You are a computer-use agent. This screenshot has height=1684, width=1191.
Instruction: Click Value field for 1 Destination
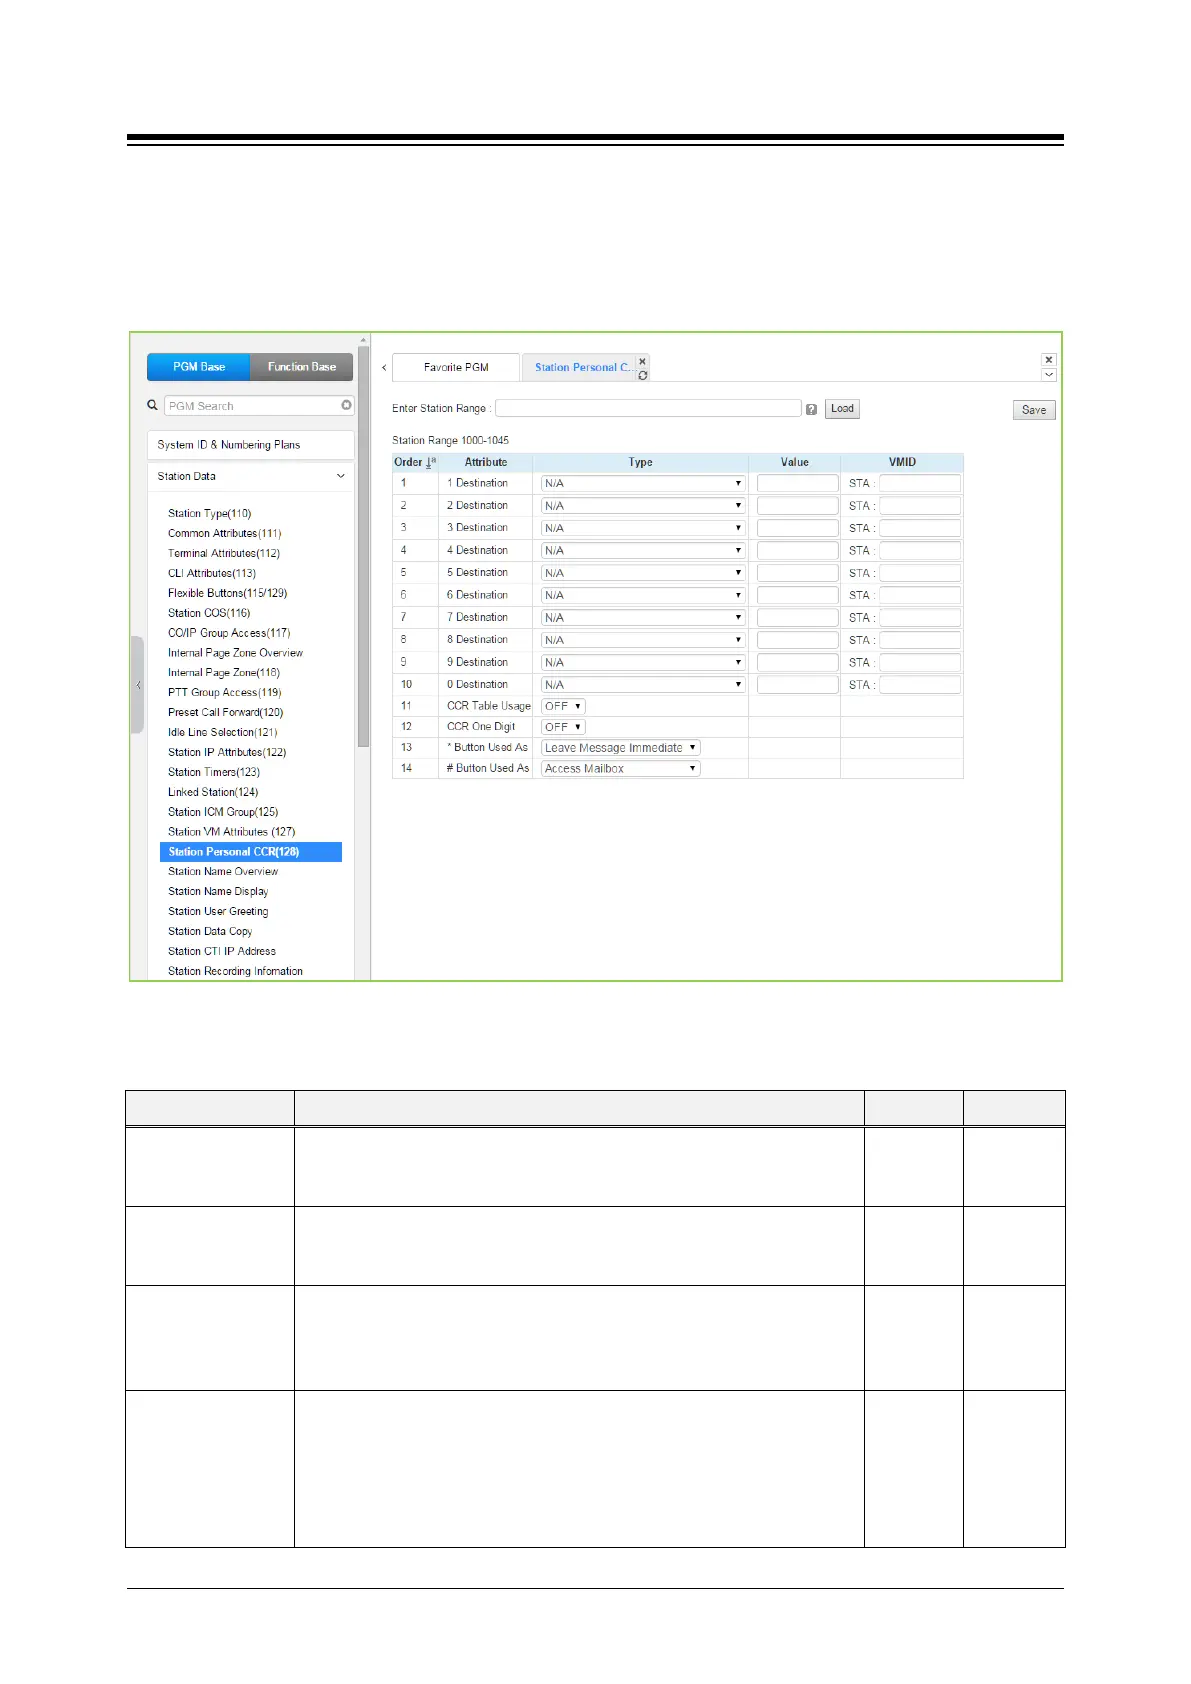(x=797, y=483)
